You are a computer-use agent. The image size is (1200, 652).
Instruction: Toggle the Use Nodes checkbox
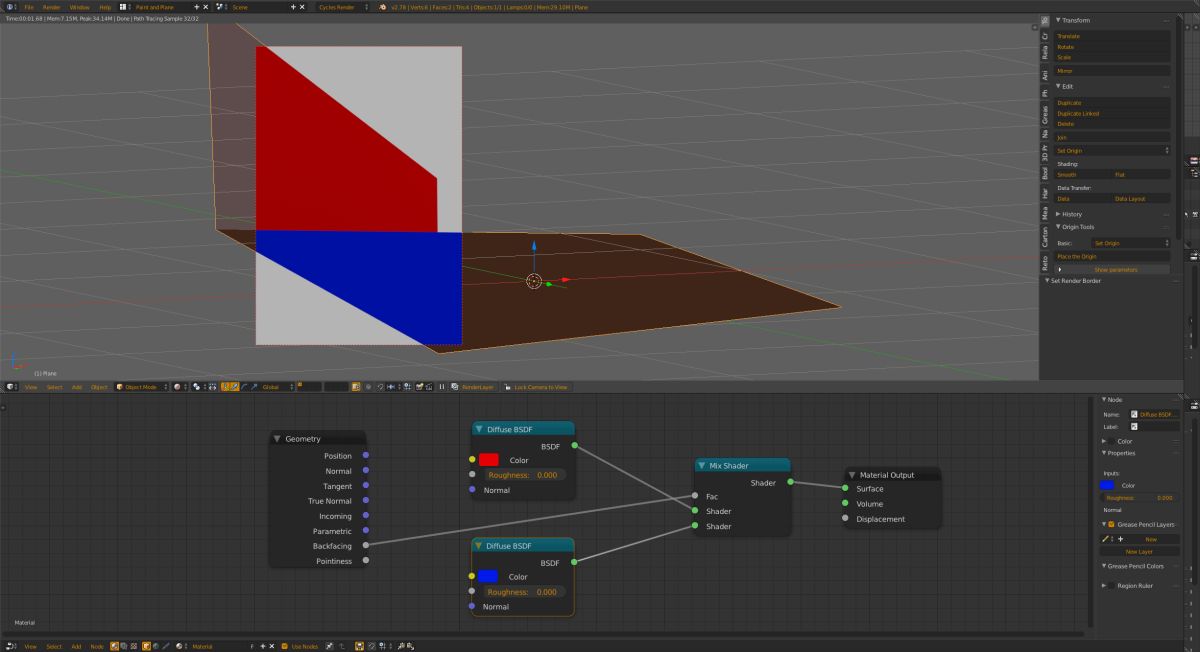point(285,646)
